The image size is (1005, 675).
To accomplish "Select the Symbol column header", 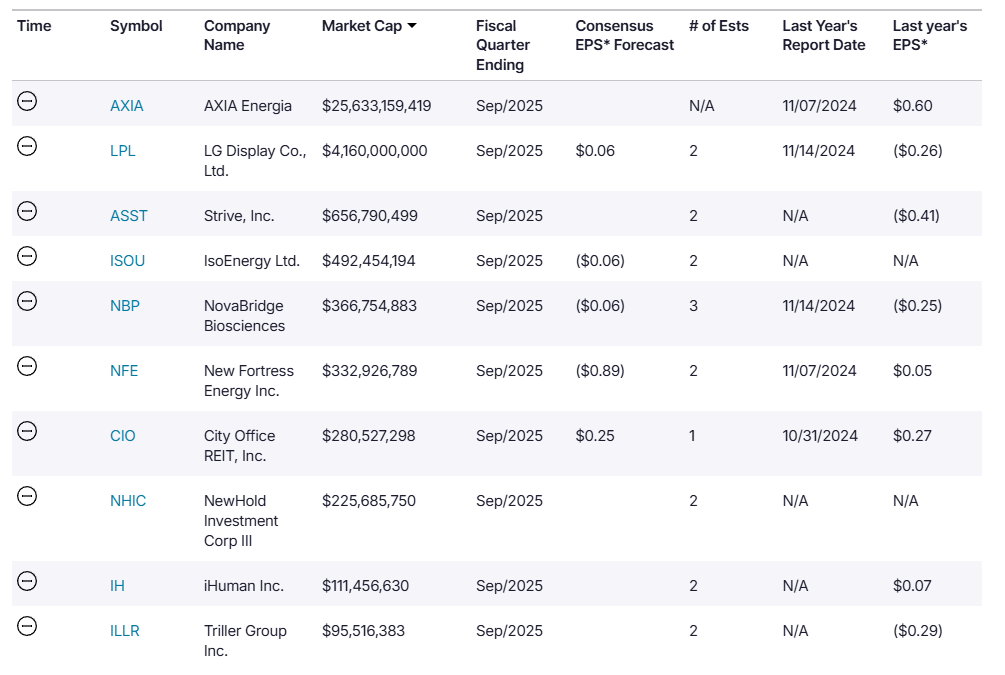I will click(x=136, y=26).
